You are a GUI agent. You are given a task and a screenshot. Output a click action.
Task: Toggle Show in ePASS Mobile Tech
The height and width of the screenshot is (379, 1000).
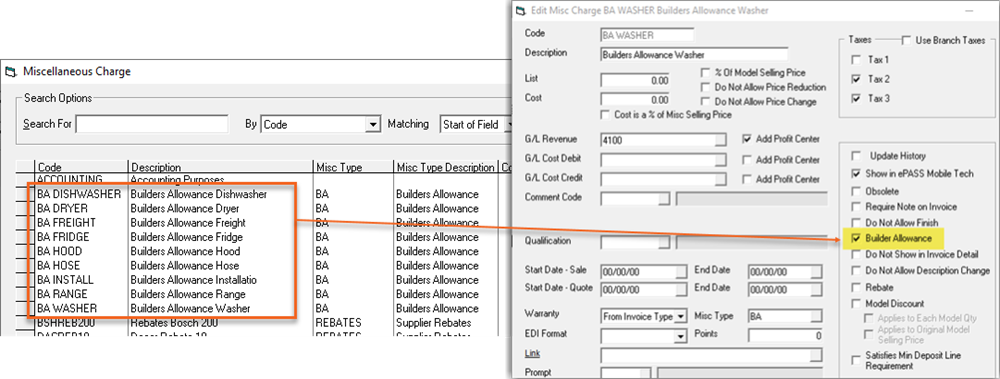click(x=856, y=174)
